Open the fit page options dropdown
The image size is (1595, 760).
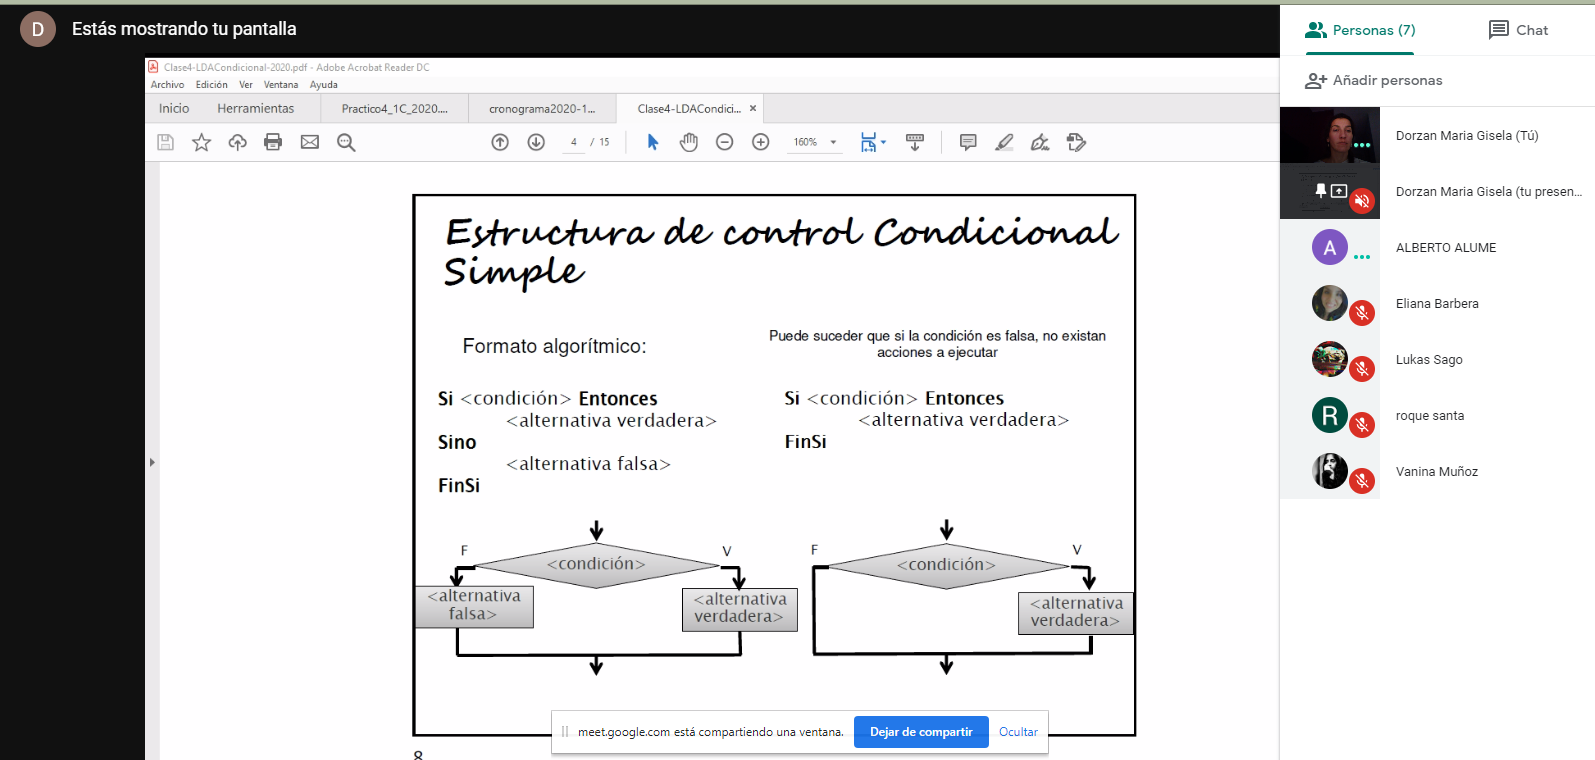click(x=873, y=142)
